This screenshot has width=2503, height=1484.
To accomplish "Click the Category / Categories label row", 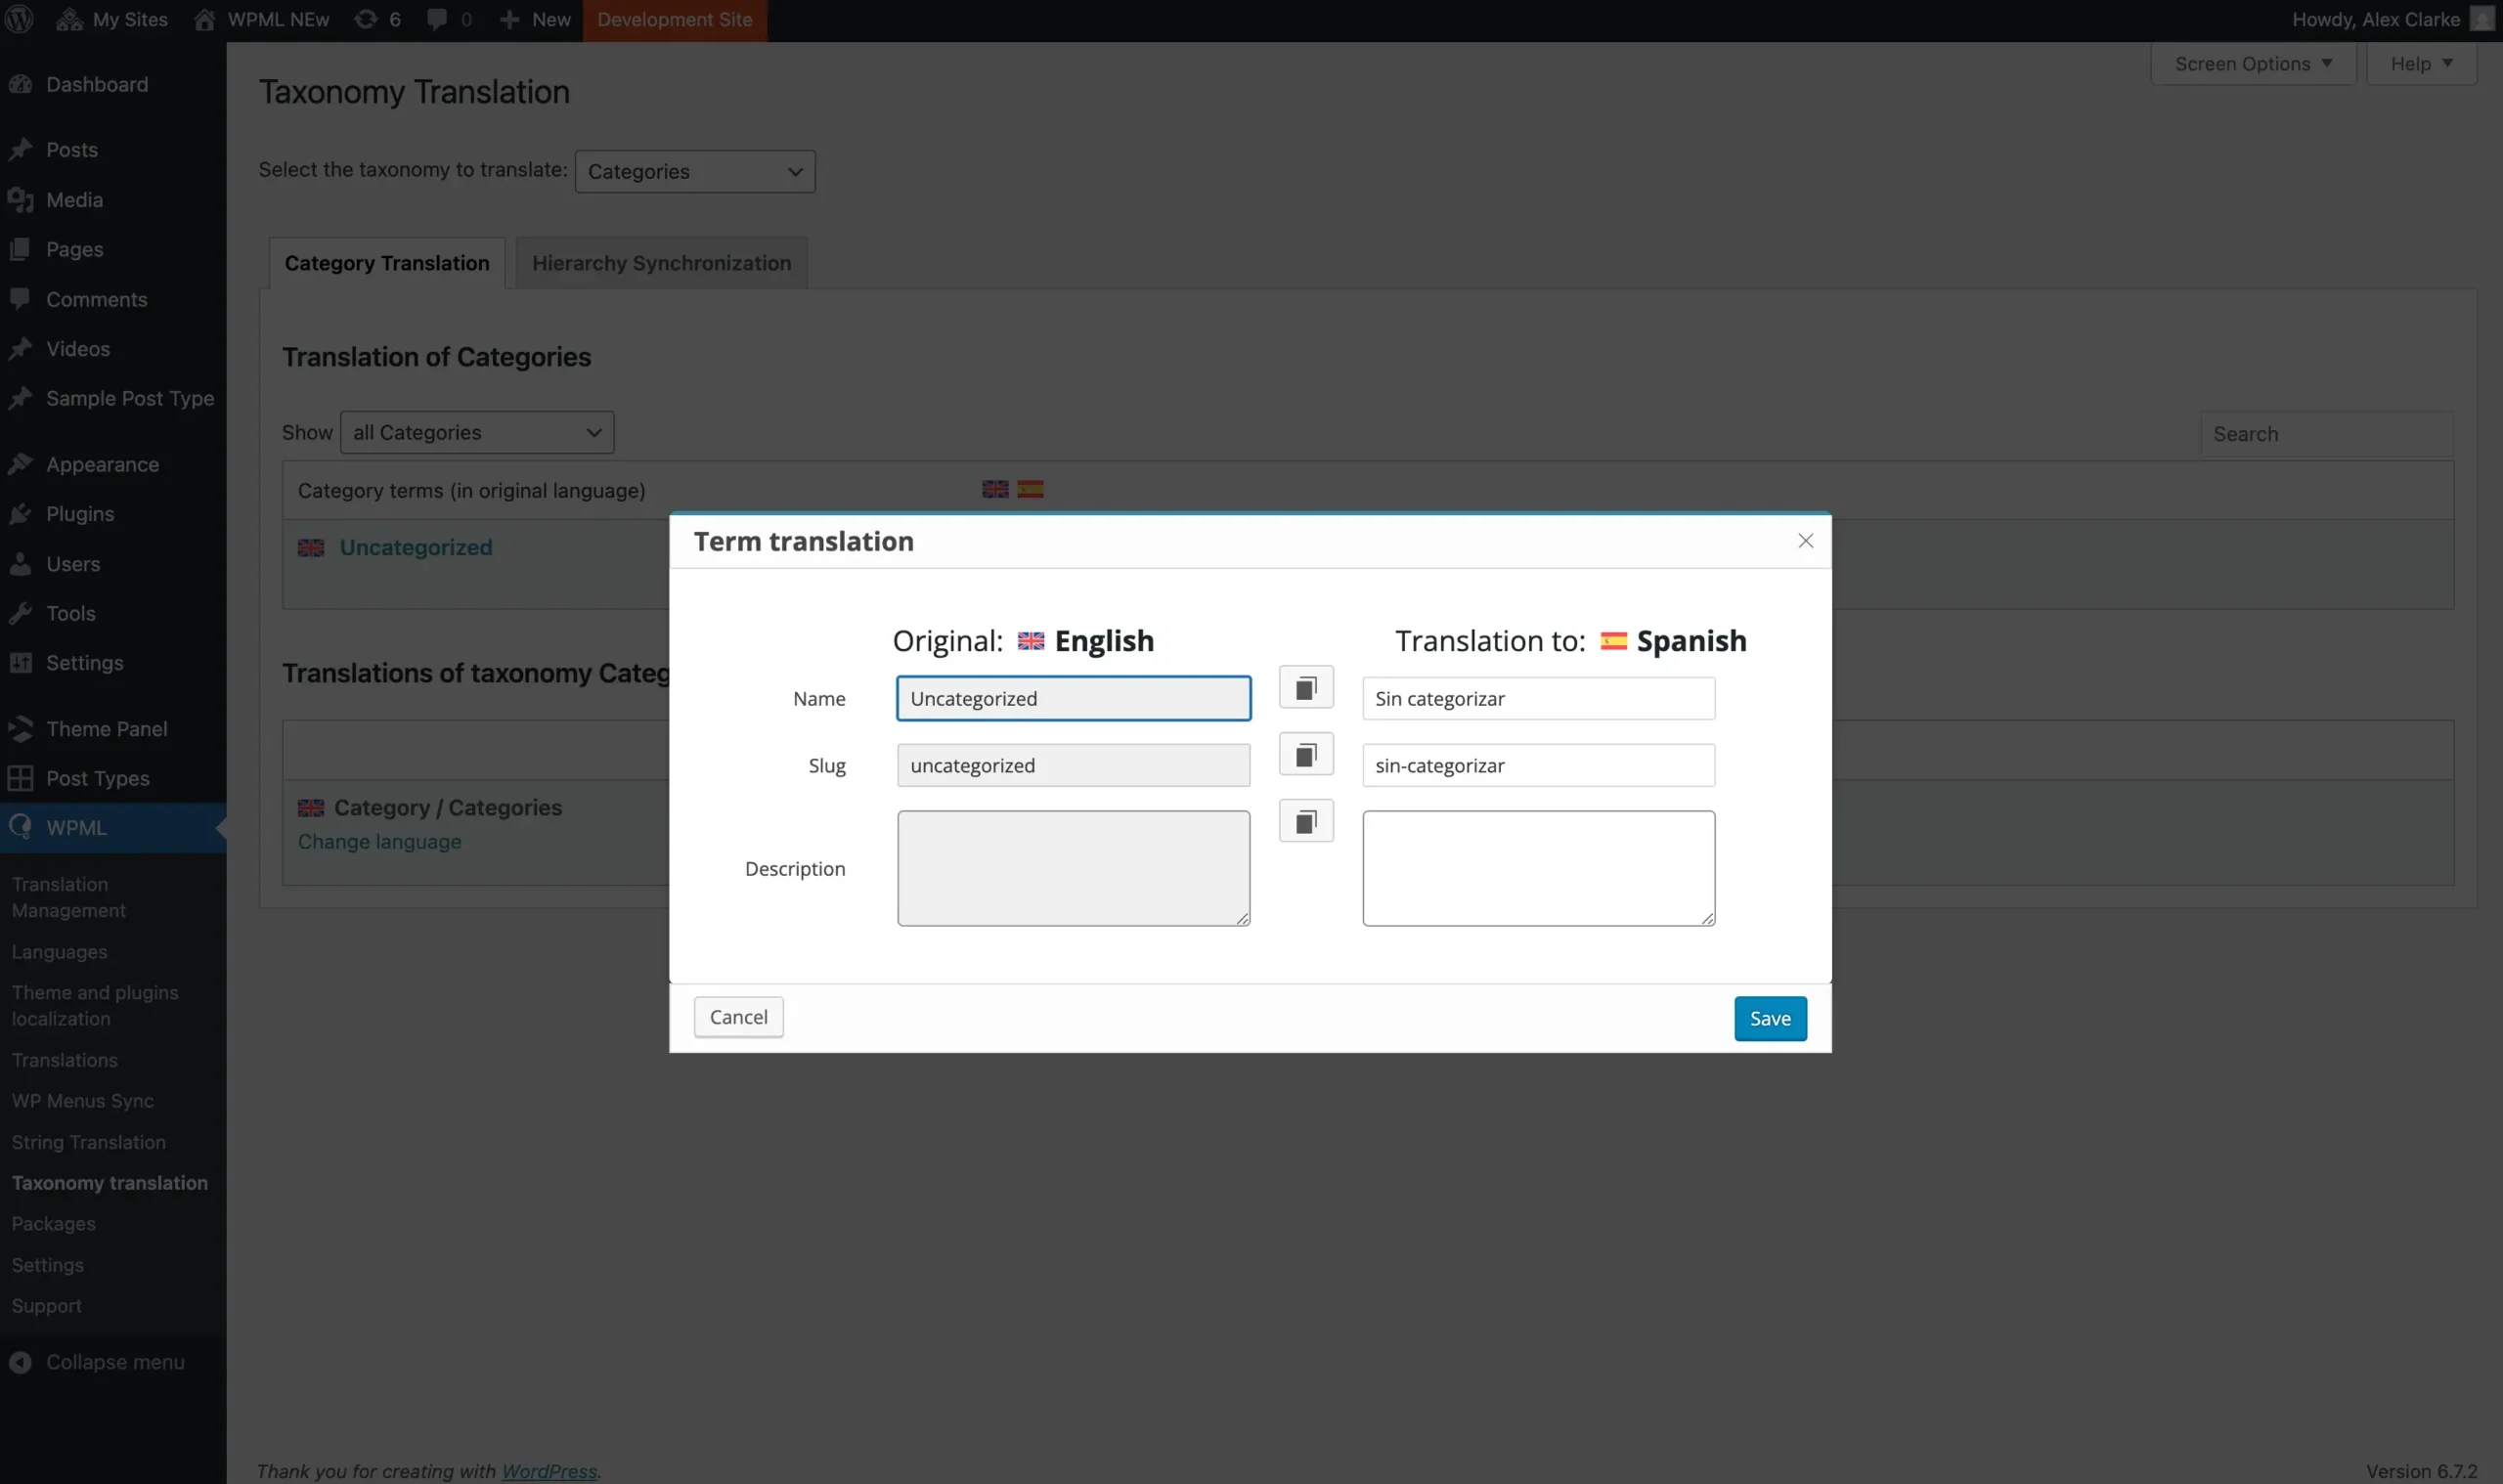I will (448, 808).
